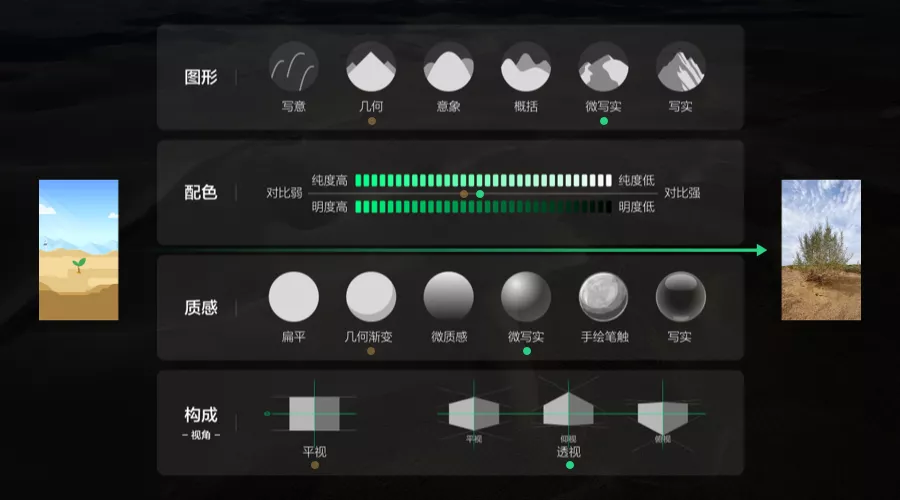Click the 纯度 saturation gradient bar
The height and width of the screenshot is (500, 900).
pos(483,180)
